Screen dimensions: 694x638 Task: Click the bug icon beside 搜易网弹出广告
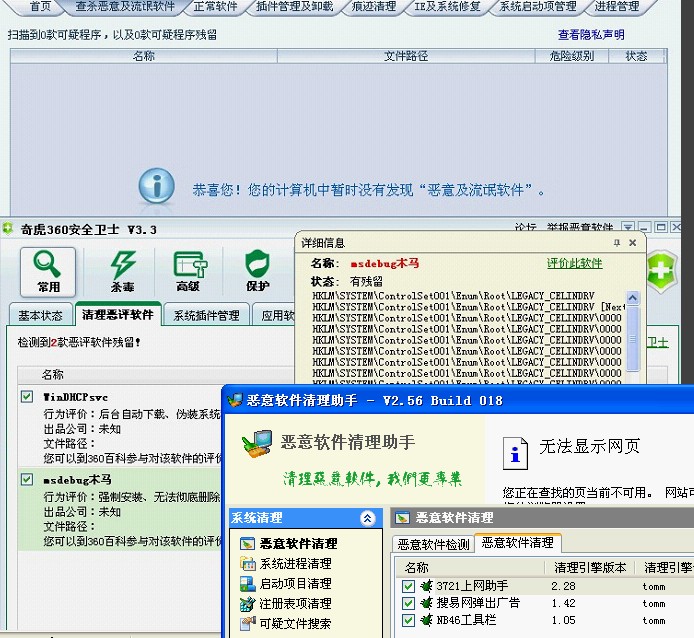[426, 603]
